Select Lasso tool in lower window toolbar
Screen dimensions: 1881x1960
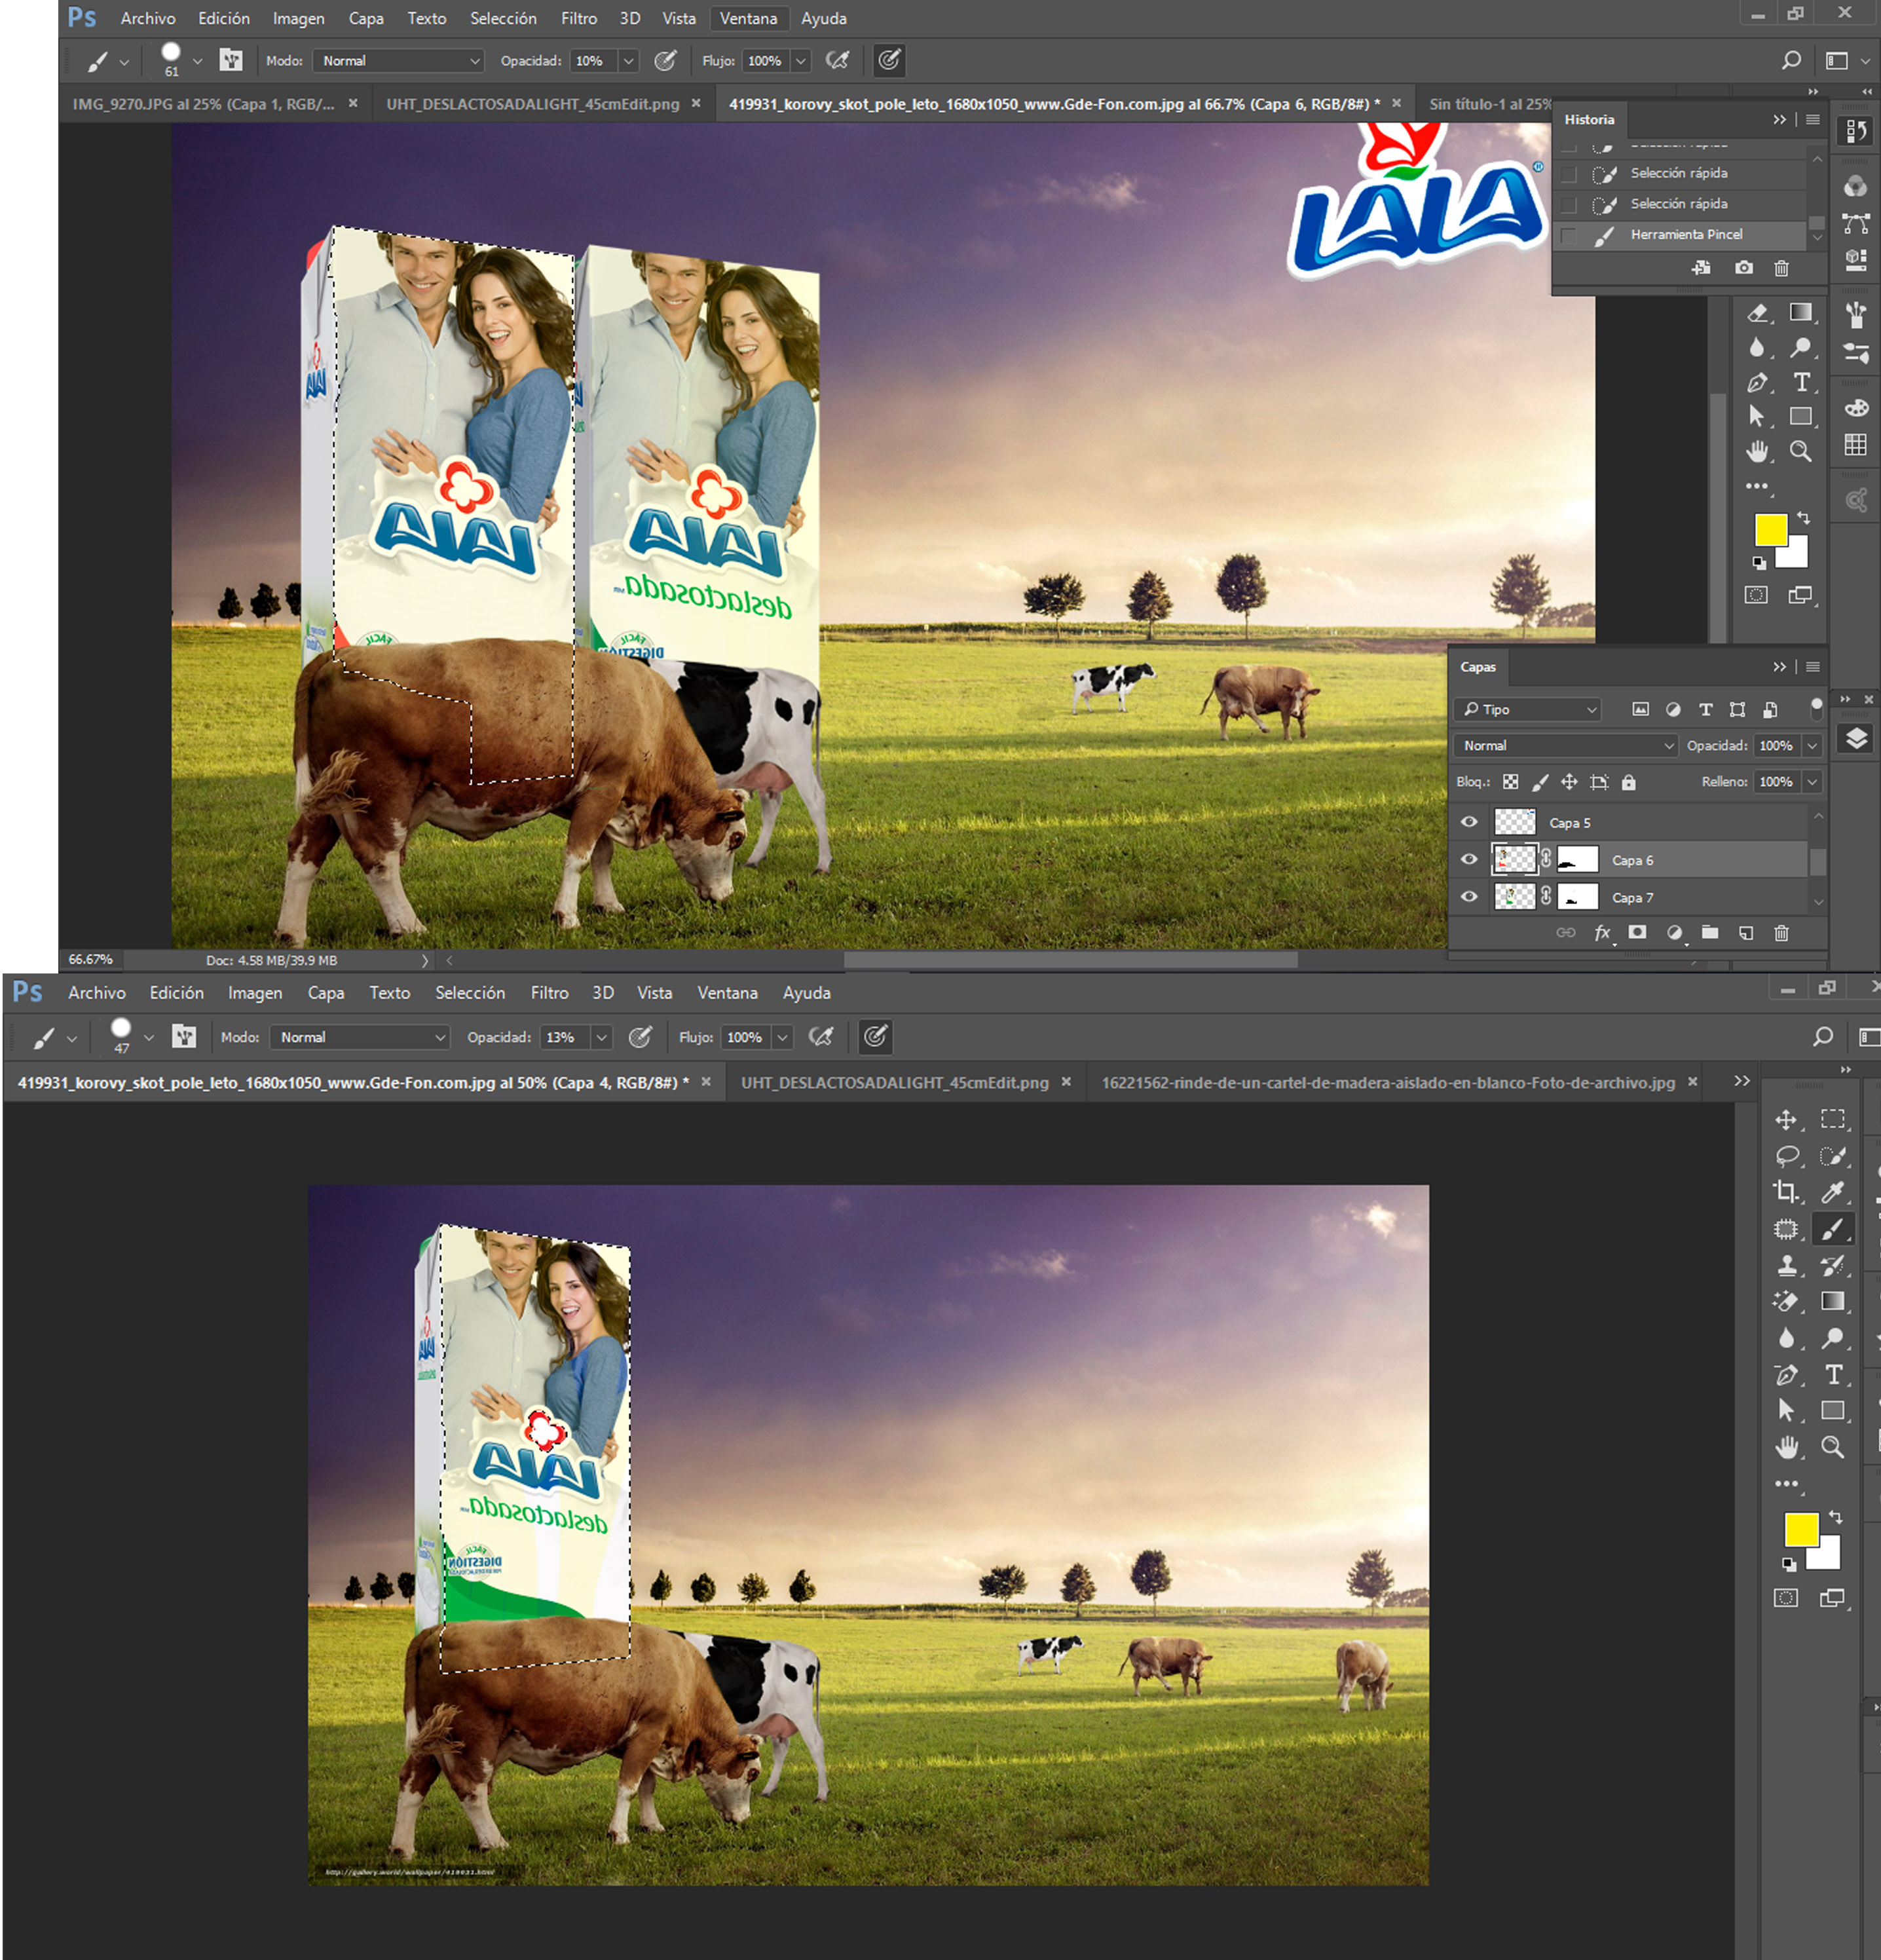1786,1156
